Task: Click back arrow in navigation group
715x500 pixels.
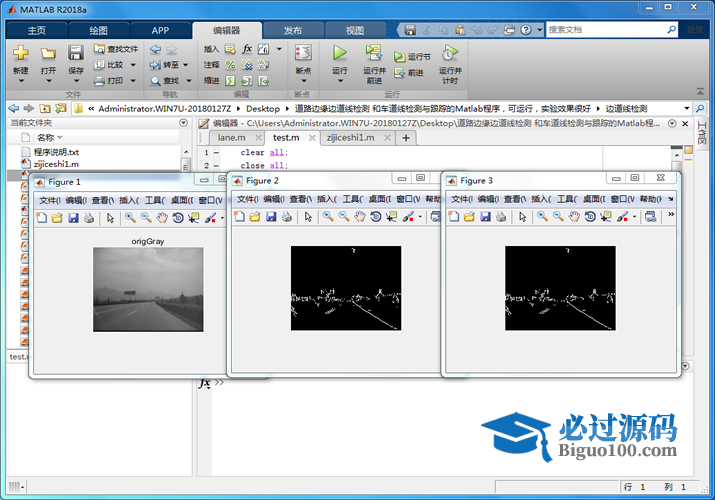Action: coord(155,49)
